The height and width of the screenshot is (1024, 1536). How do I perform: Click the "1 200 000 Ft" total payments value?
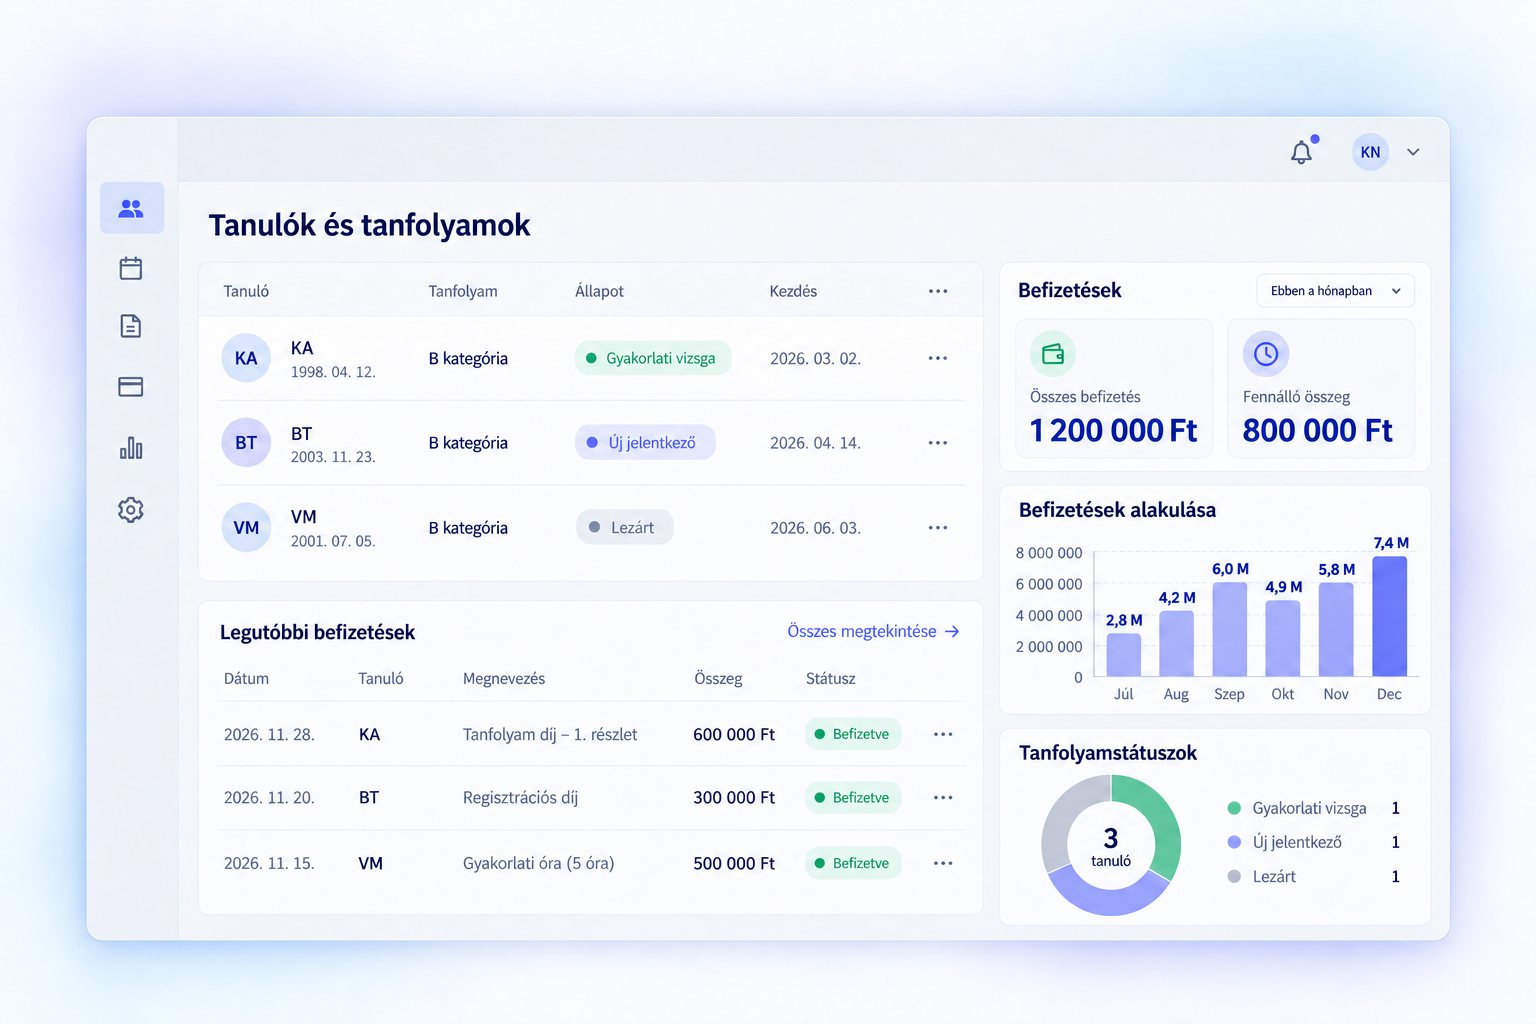point(1113,431)
